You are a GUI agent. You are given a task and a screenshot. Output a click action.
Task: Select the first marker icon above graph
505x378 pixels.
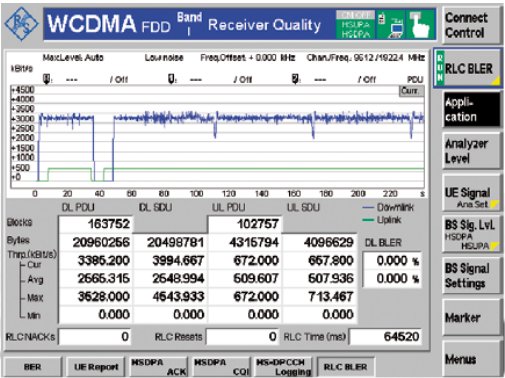click(47, 79)
